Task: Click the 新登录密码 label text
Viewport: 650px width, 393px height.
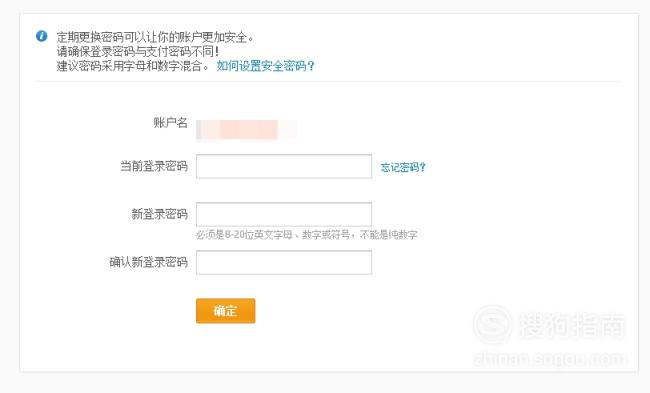Action: point(160,214)
